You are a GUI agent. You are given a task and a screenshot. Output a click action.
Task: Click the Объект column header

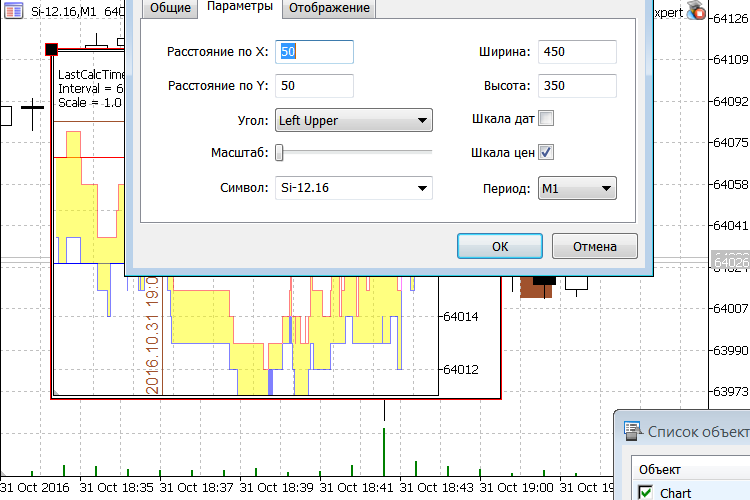691,469
